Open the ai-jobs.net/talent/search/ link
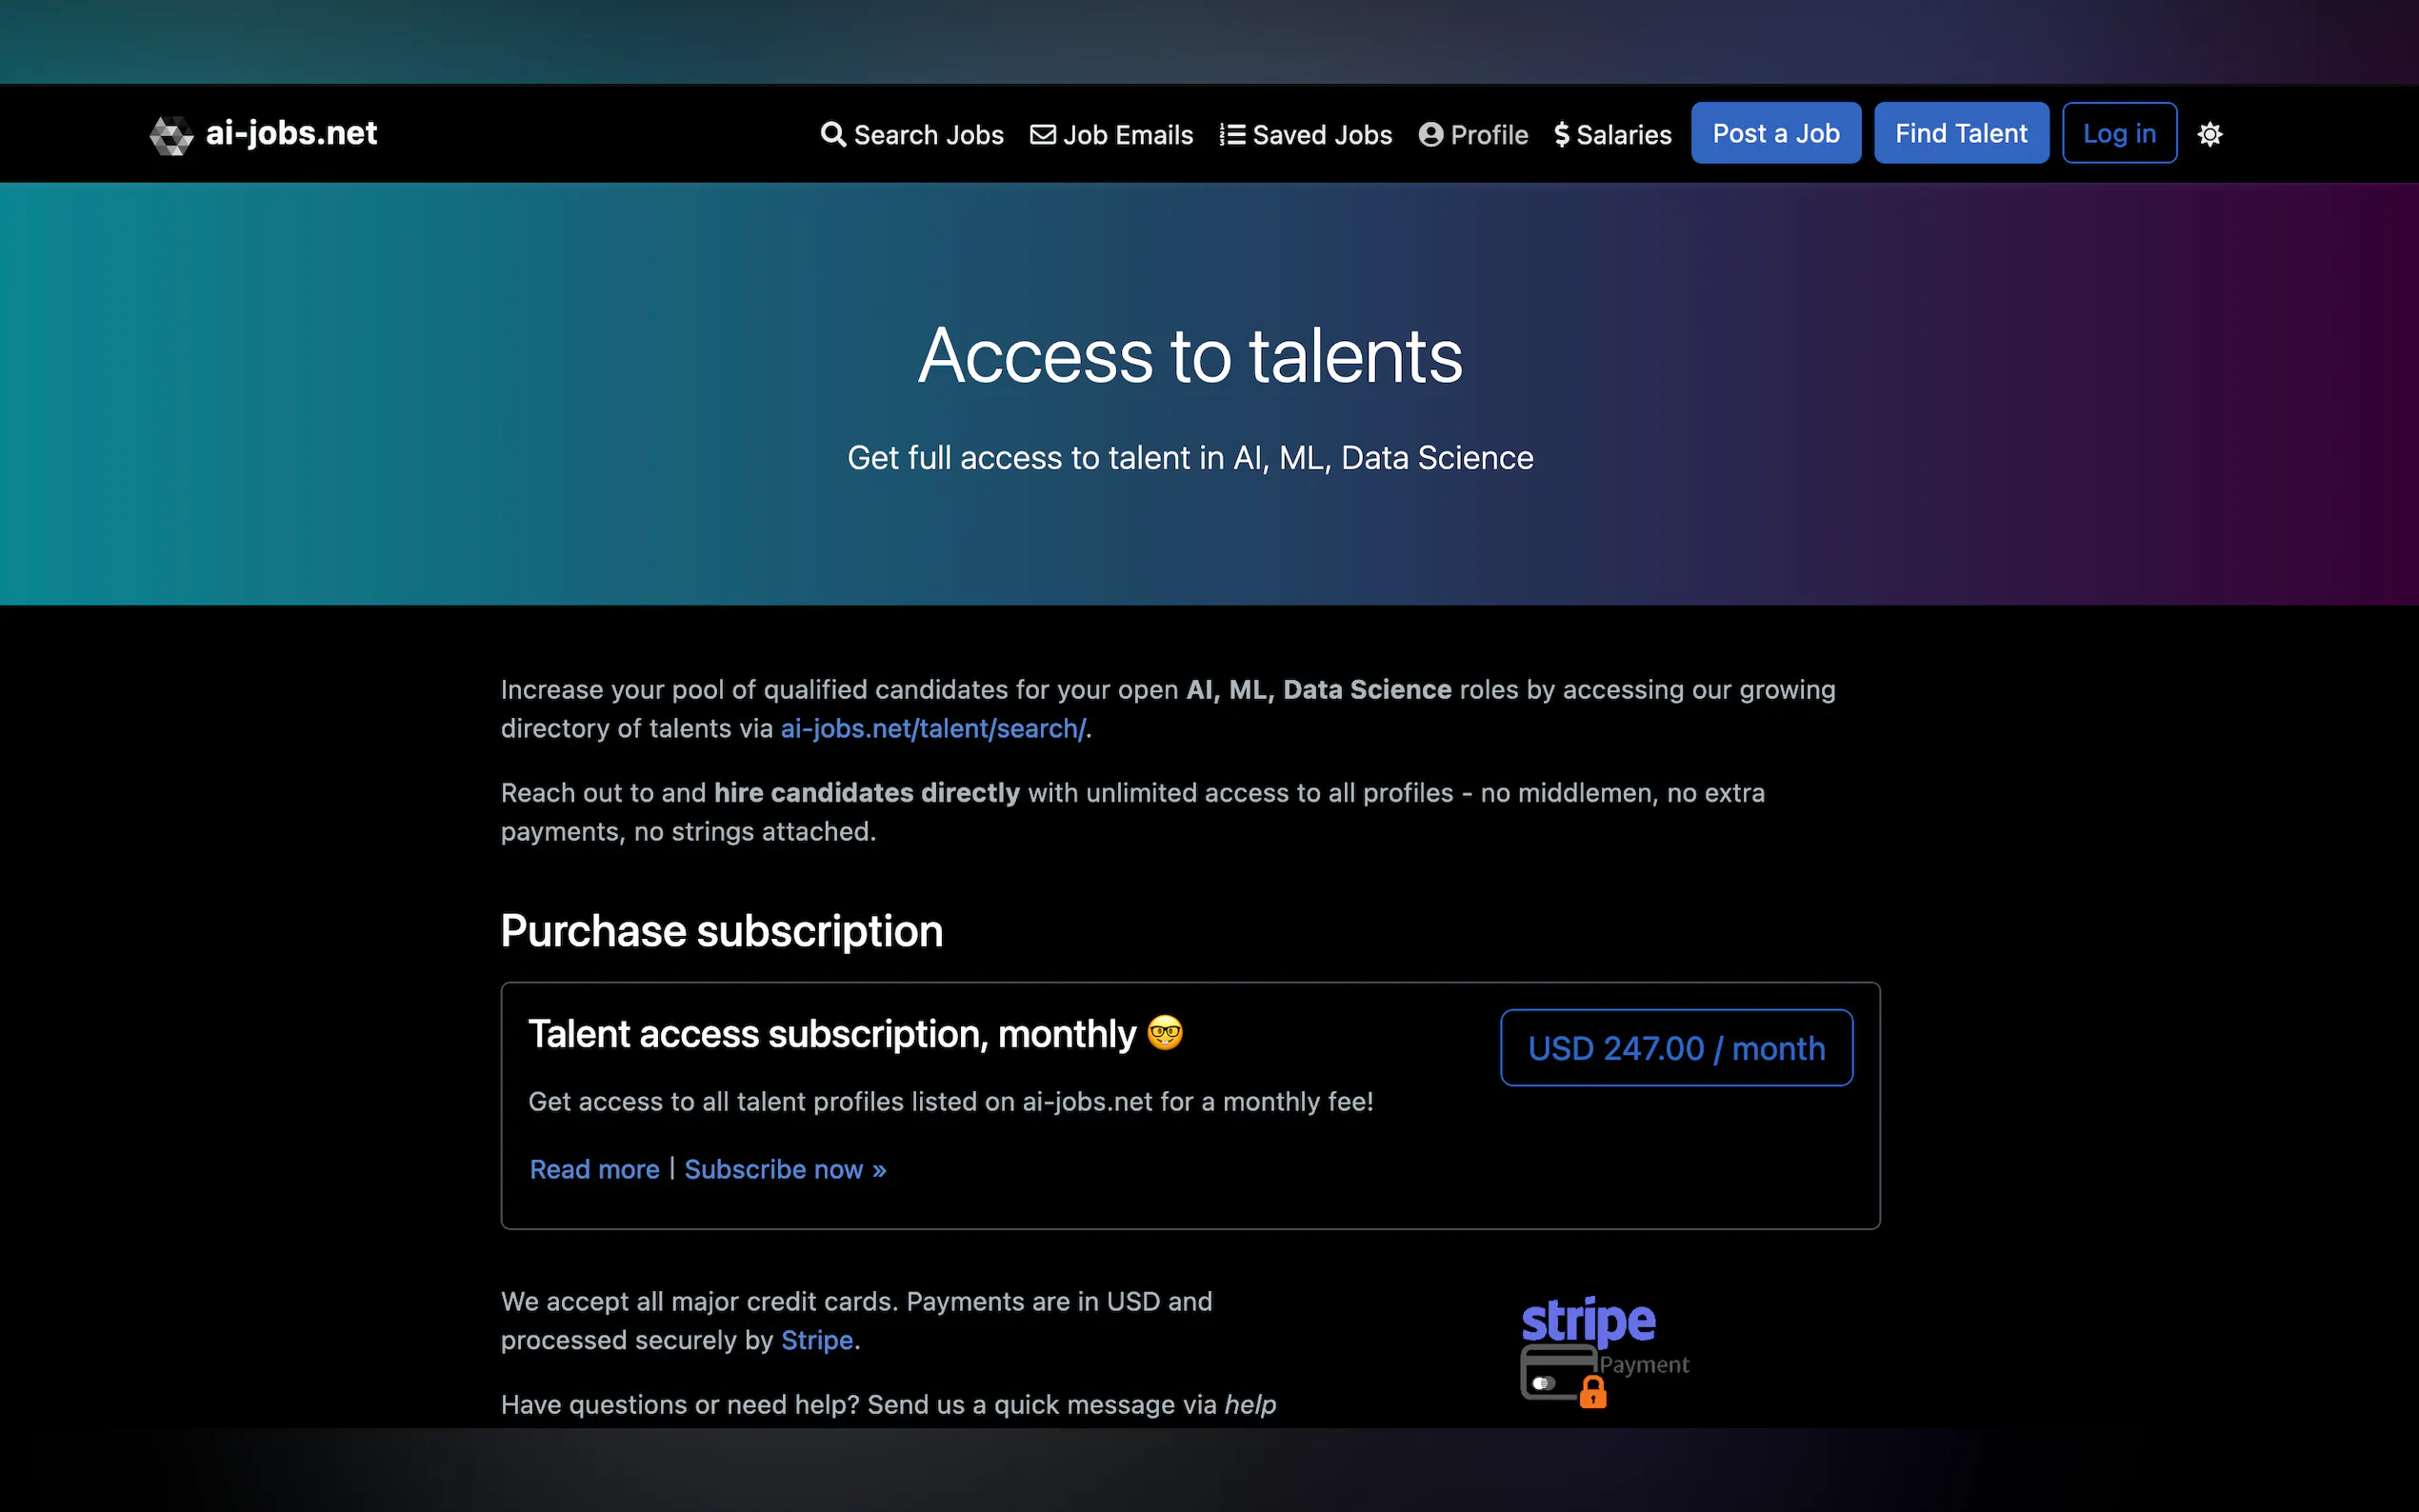This screenshot has width=2419, height=1512. 932,729
